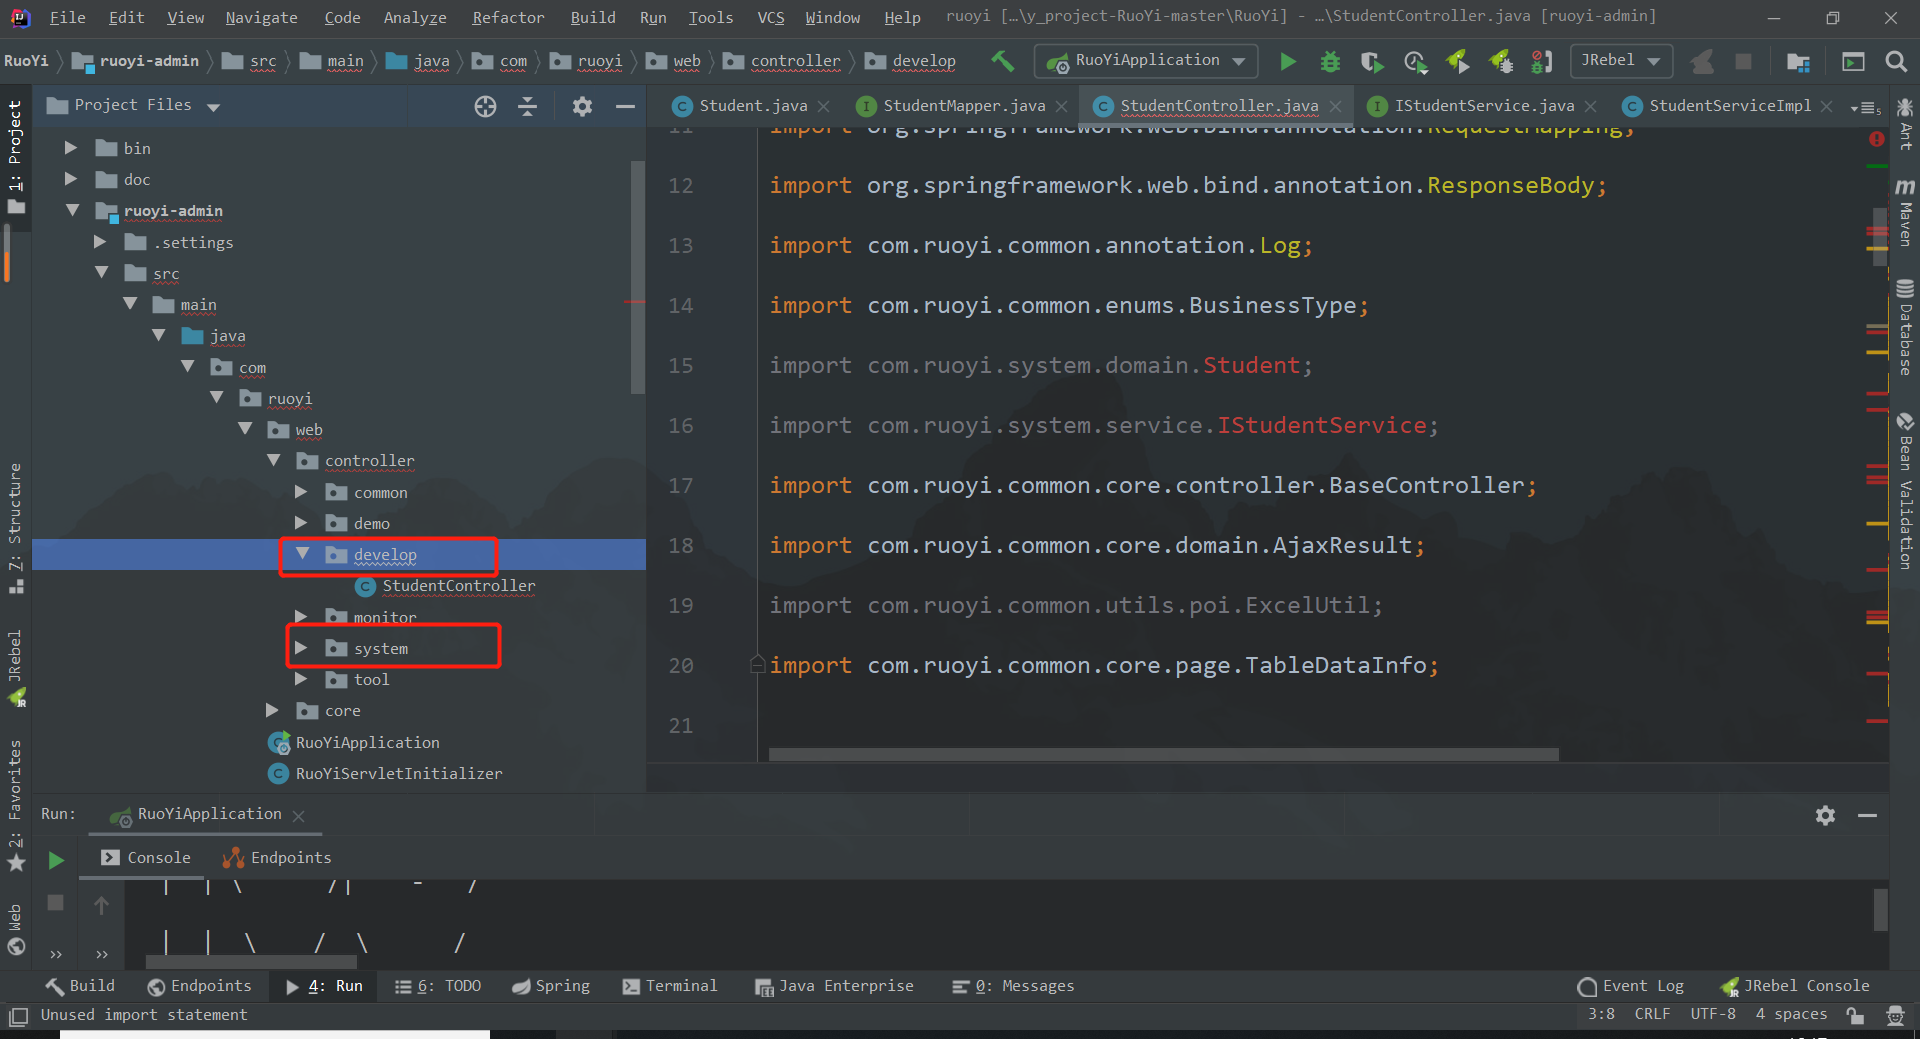Open Search Everywhere magnifier icon
The width and height of the screenshot is (1920, 1039).
(x=1895, y=62)
